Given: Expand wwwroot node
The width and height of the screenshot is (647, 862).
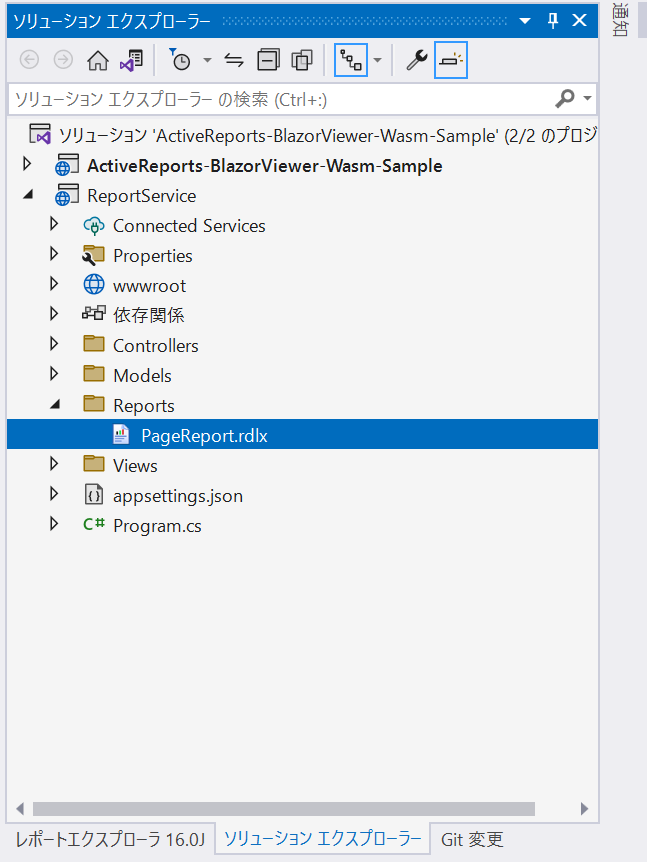Looking at the screenshot, I should pyautogui.click(x=54, y=284).
